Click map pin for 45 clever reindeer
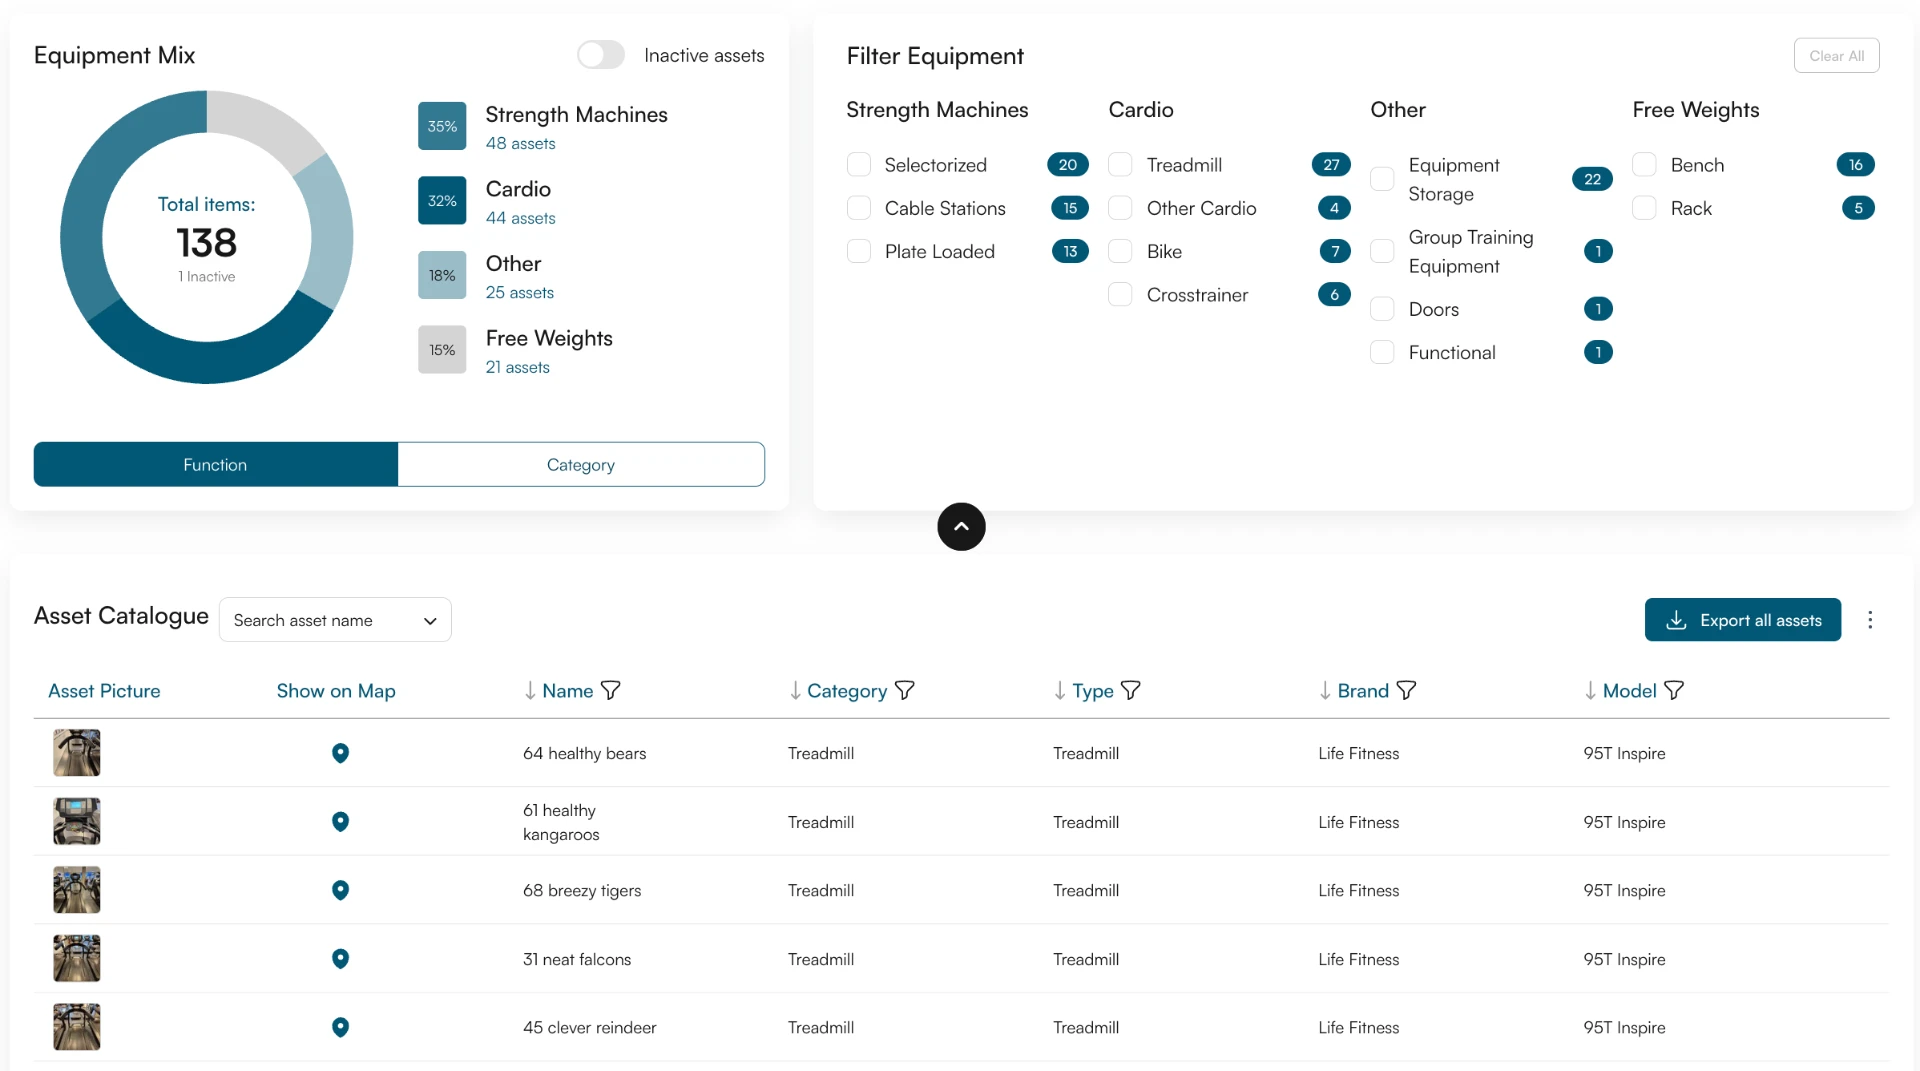1920x1071 pixels. click(x=340, y=1027)
